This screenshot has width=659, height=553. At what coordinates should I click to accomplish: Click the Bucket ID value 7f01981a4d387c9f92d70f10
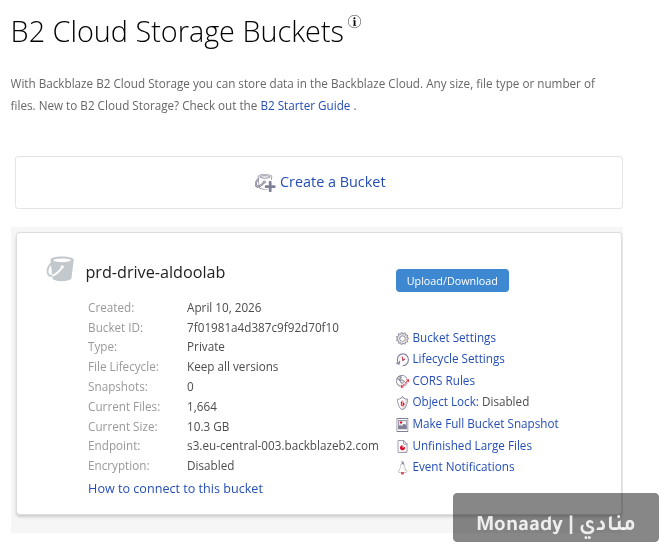[x=263, y=327]
